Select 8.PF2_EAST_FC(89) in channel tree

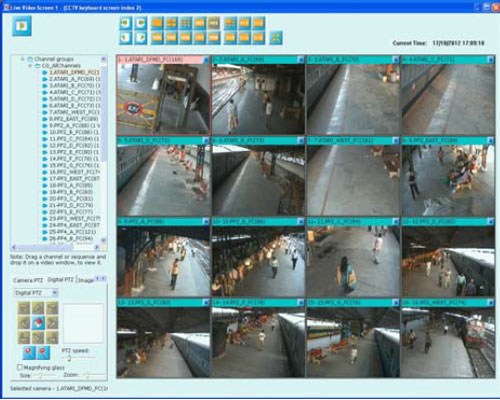click(x=71, y=119)
